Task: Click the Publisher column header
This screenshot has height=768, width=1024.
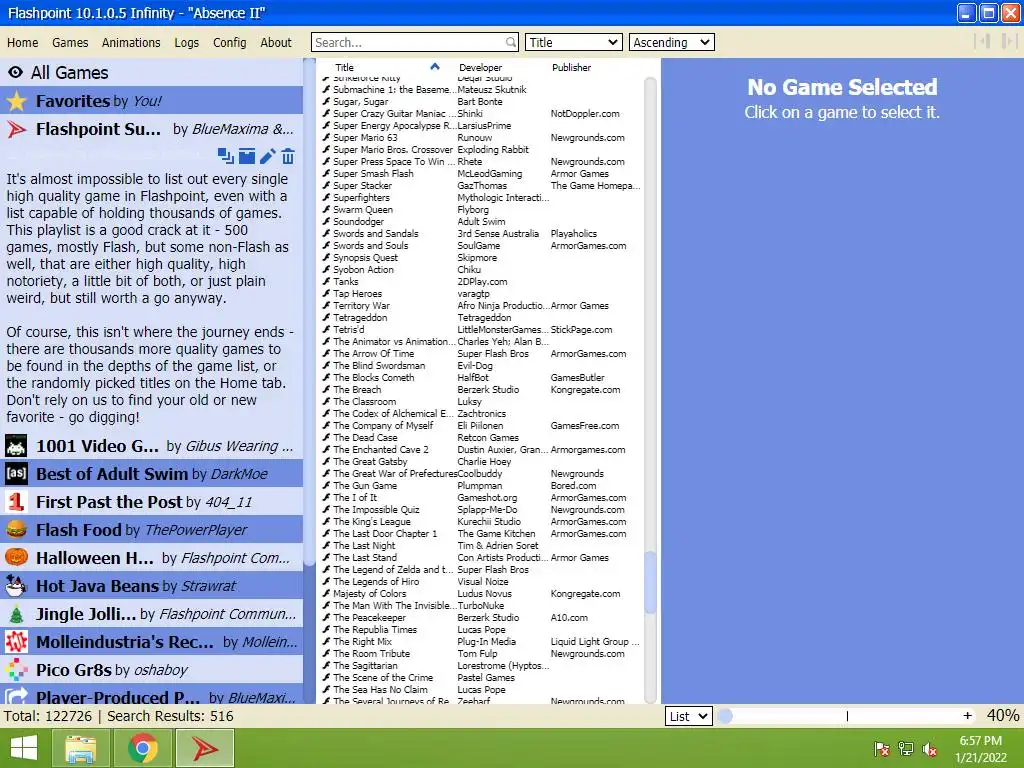Action: click(571, 67)
